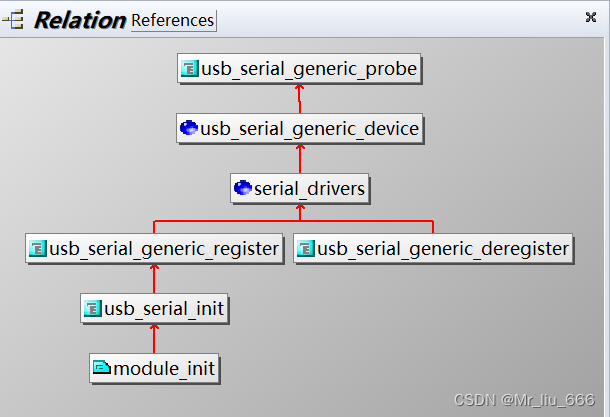
Task: Click the References relation type button
Action: [x=173, y=20]
